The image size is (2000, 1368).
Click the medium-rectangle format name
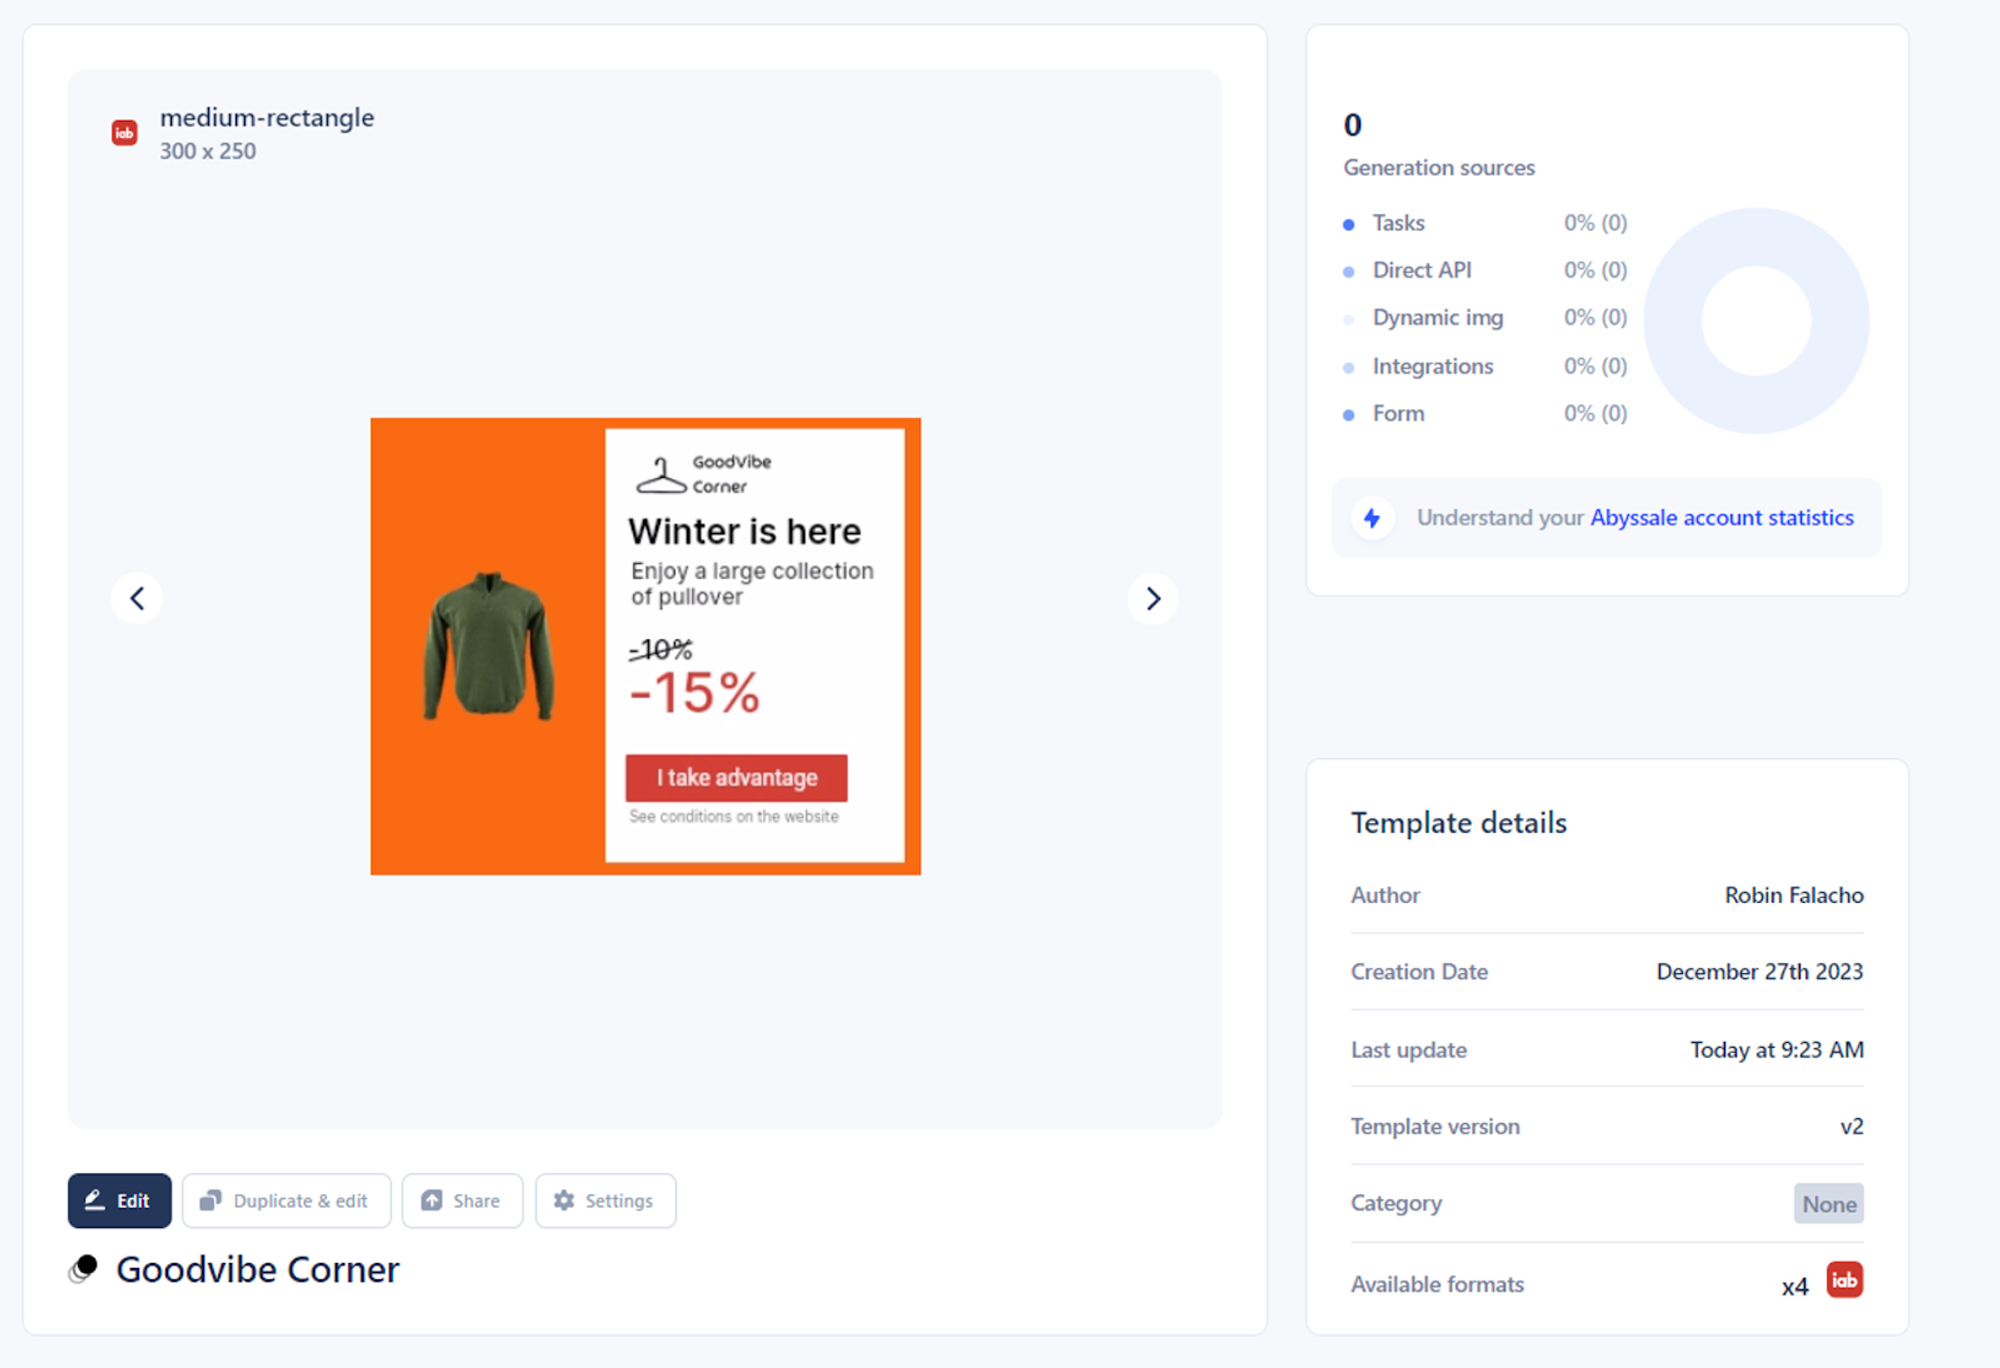click(267, 118)
